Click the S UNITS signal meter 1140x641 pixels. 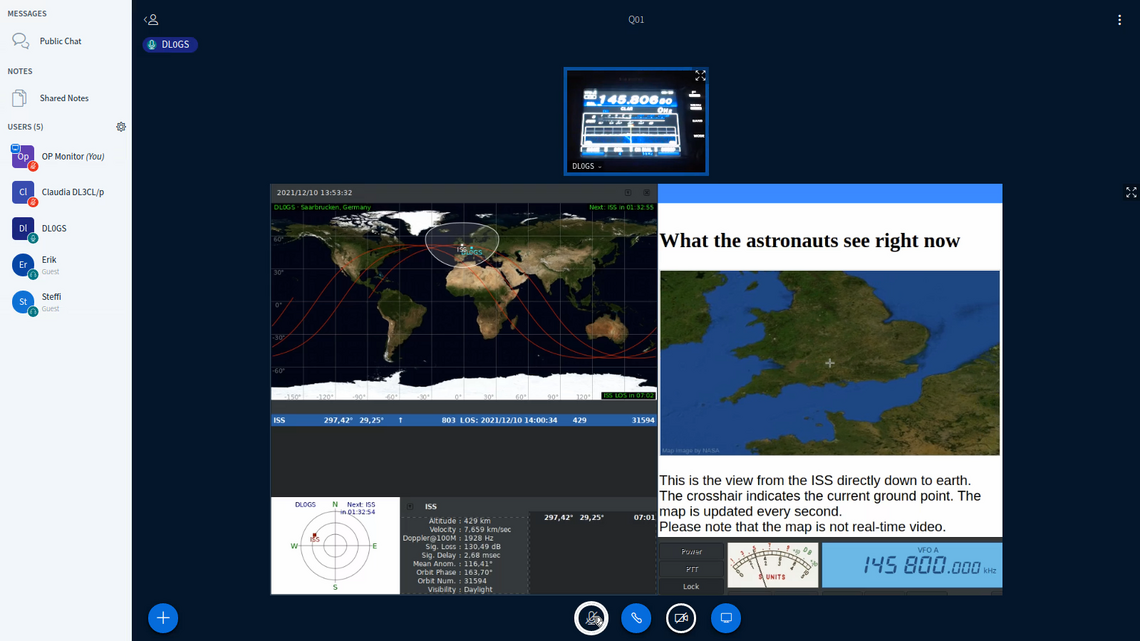(x=773, y=565)
